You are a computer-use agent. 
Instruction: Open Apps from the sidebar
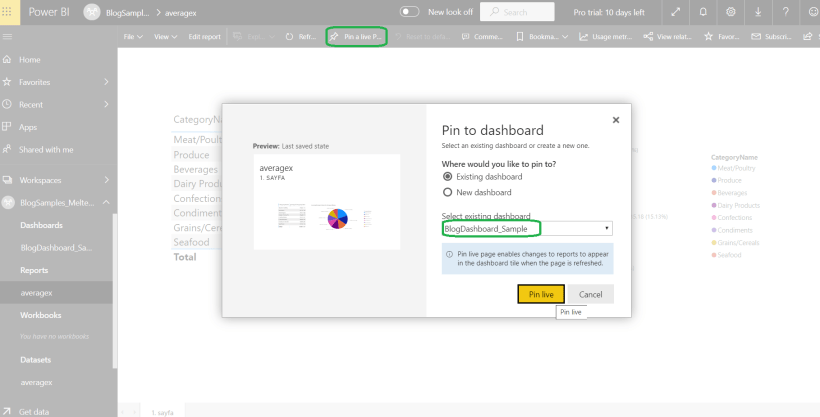click(x=28, y=127)
